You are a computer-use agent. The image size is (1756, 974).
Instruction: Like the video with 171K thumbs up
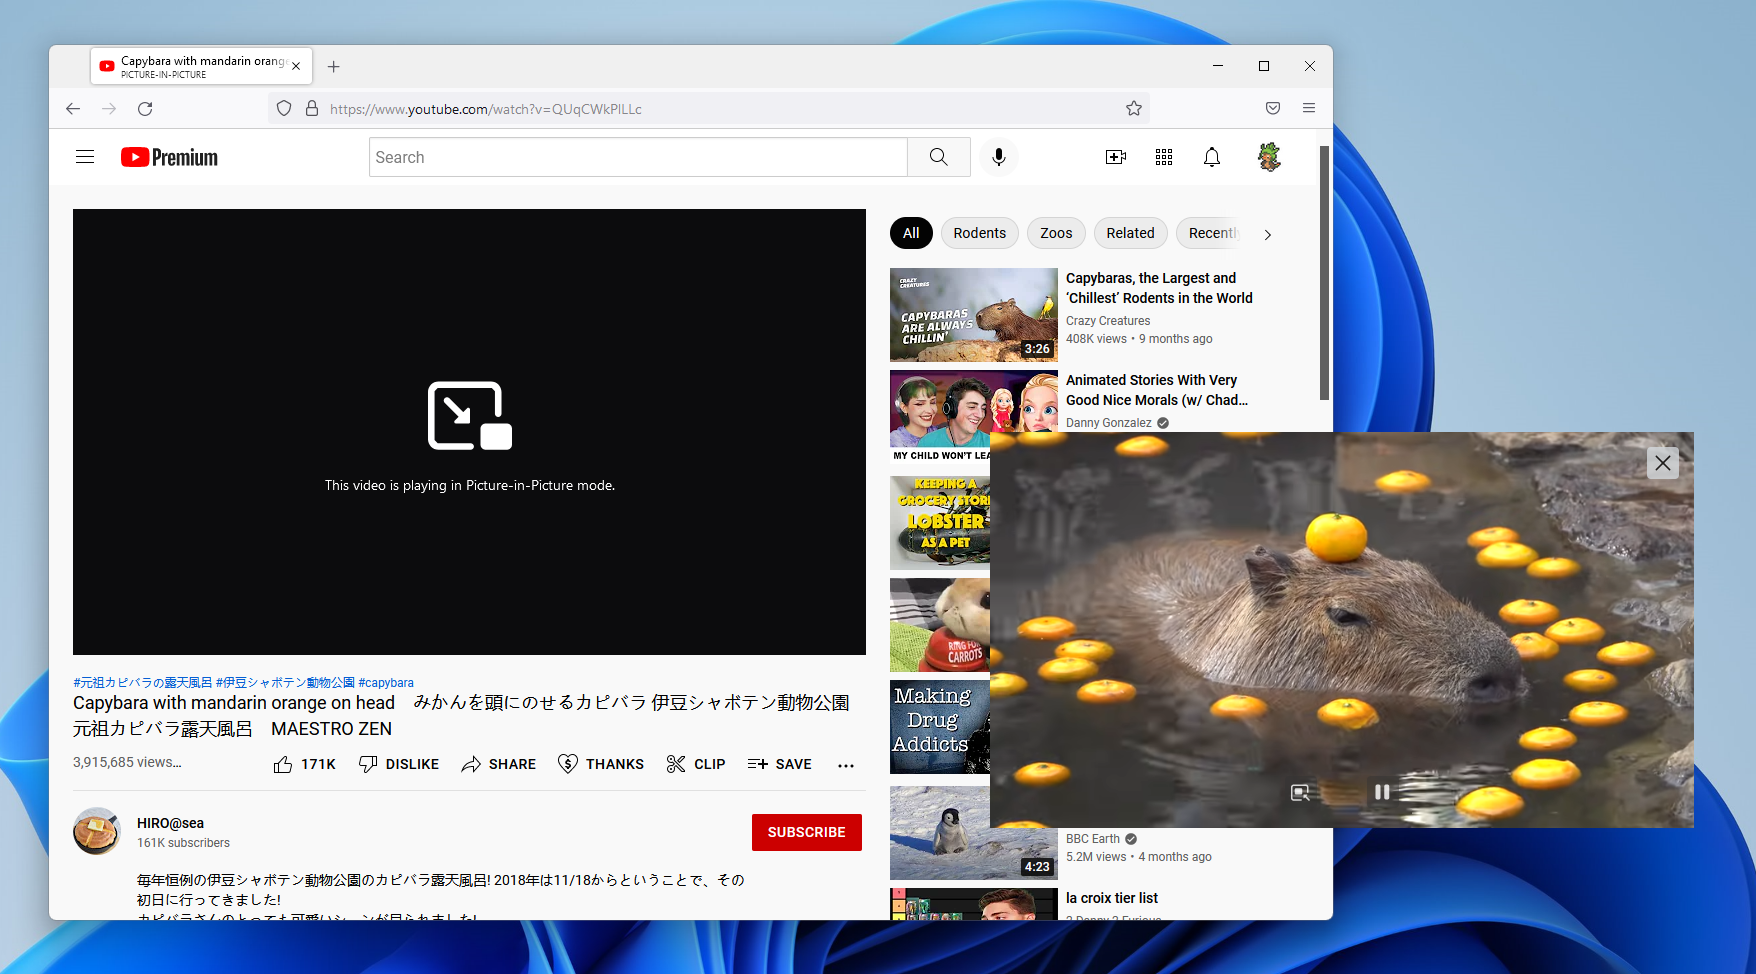304,764
